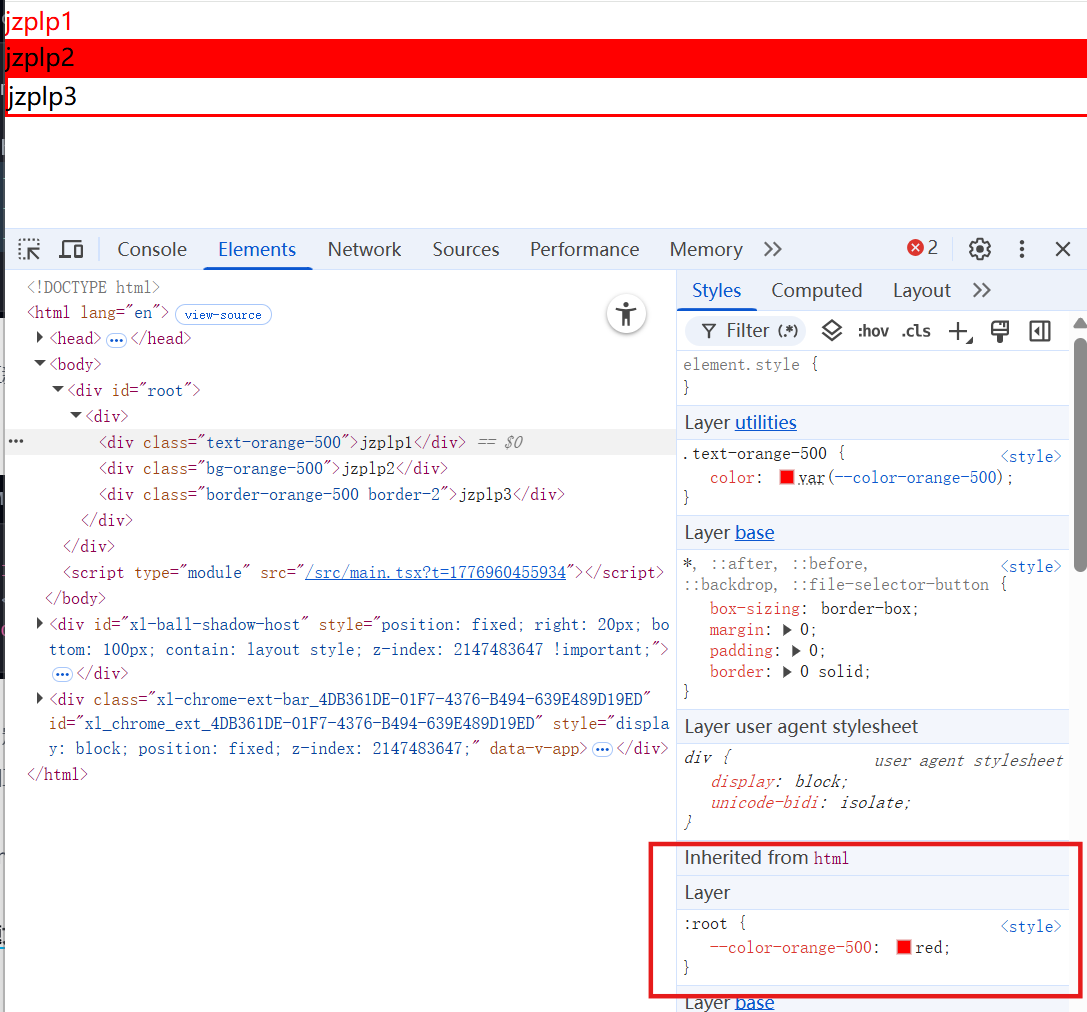Screen dimensions: 1087x1012
Task: Click the jzplp1 text on the page
Action: click(38, 21)
